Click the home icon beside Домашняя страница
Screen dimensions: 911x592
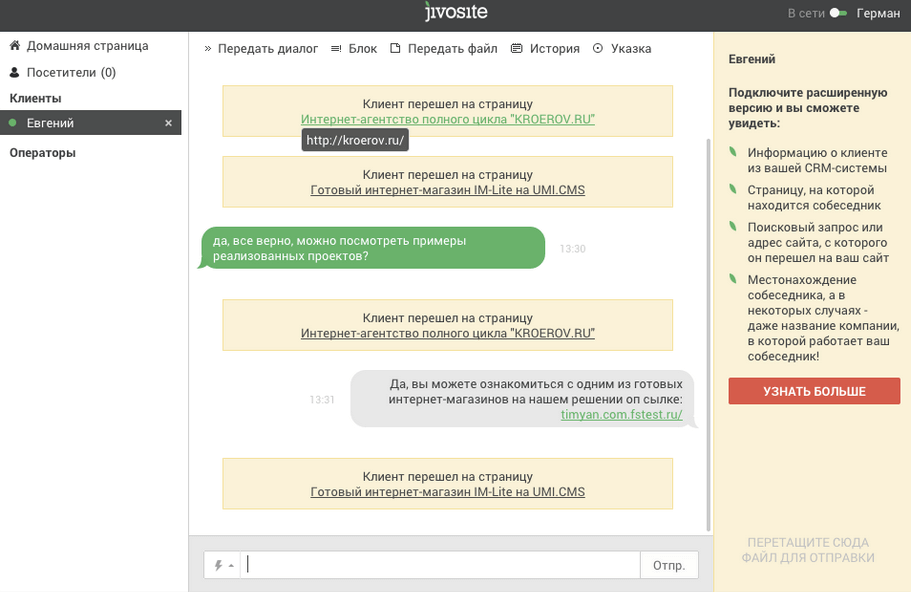15,46
